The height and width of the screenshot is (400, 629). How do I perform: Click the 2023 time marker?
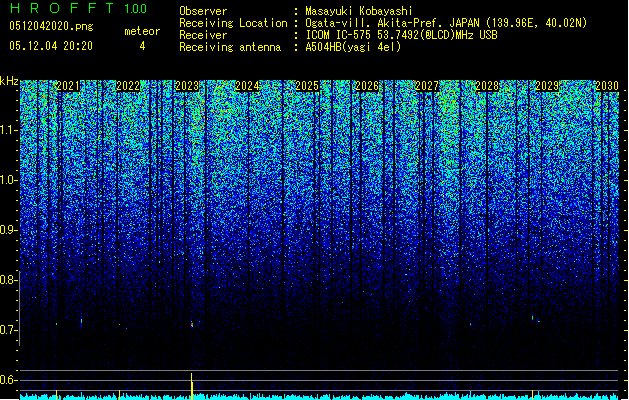(x=187, y=86)
